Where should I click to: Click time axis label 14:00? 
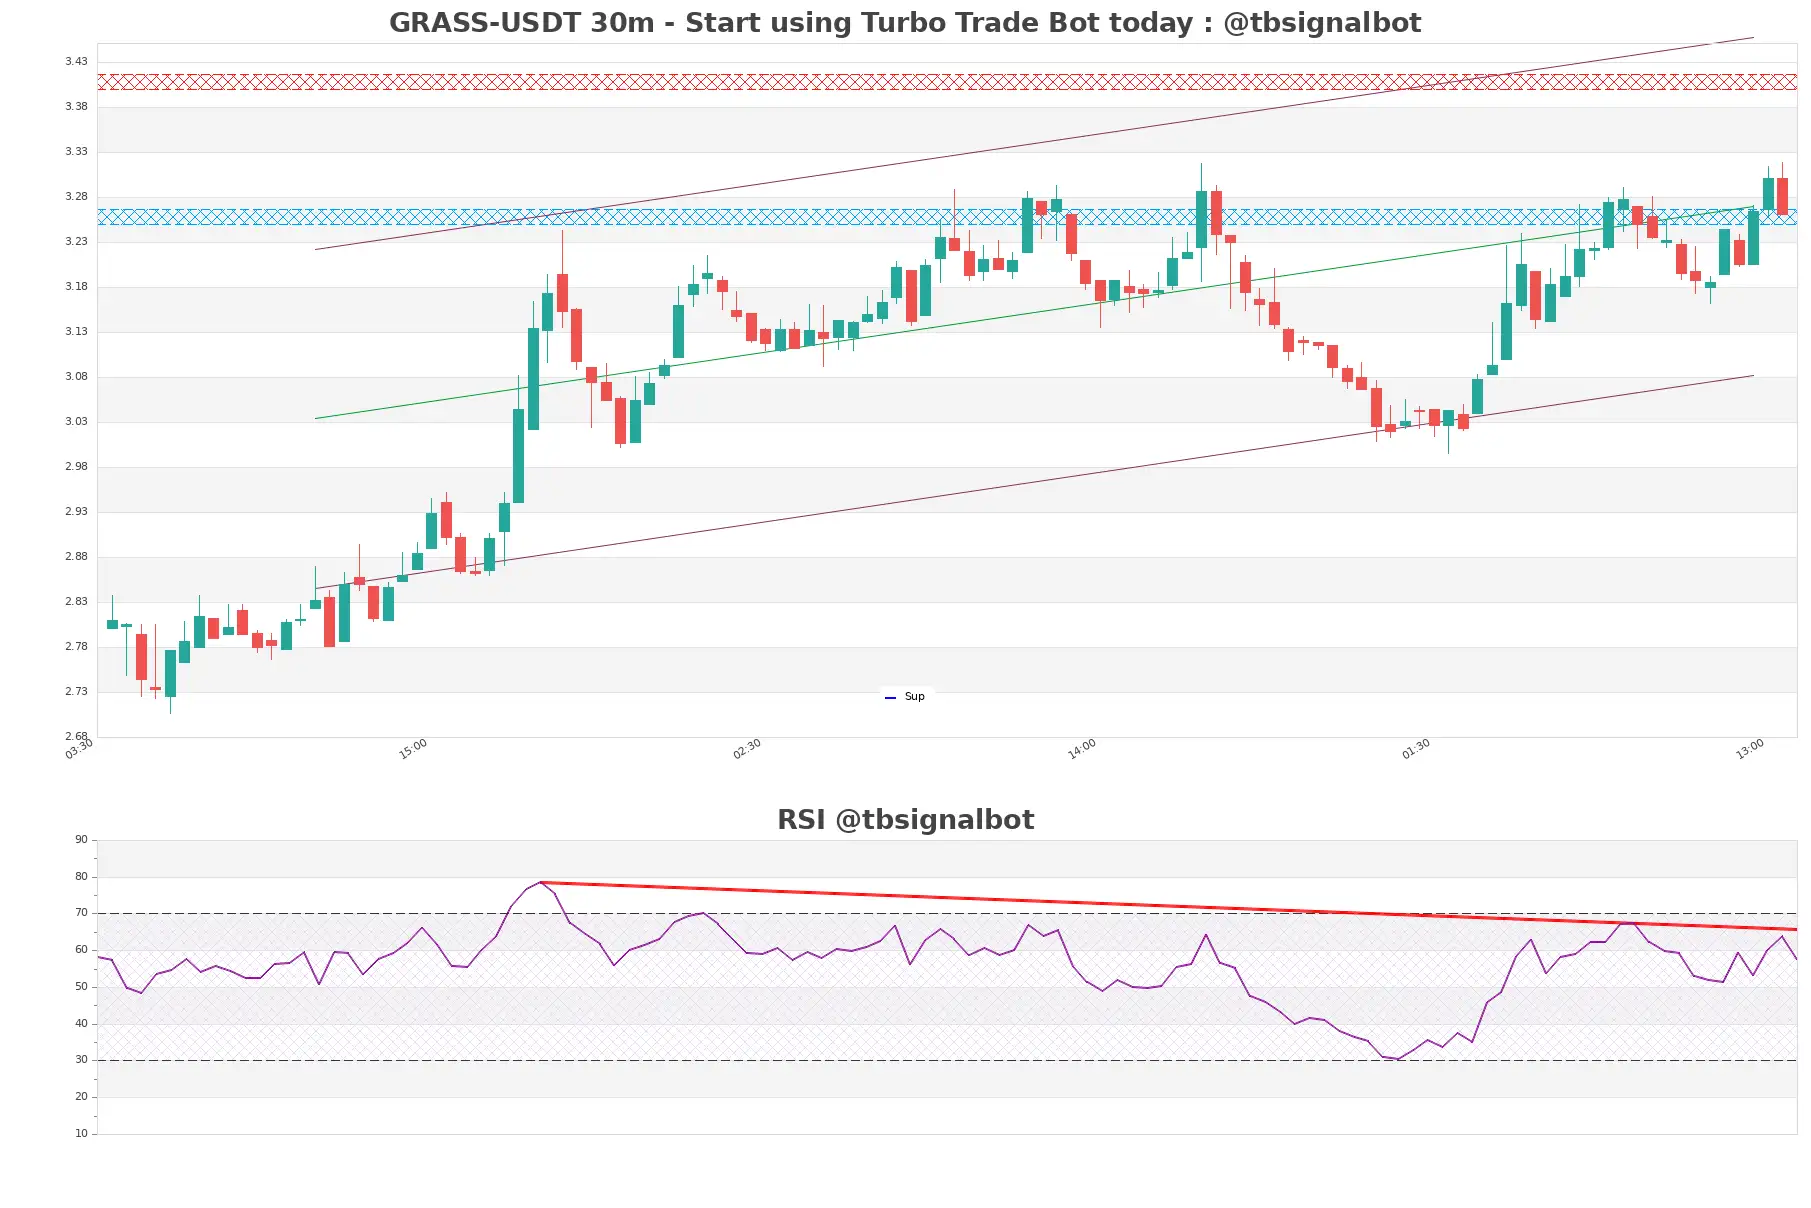[1082, 749]
